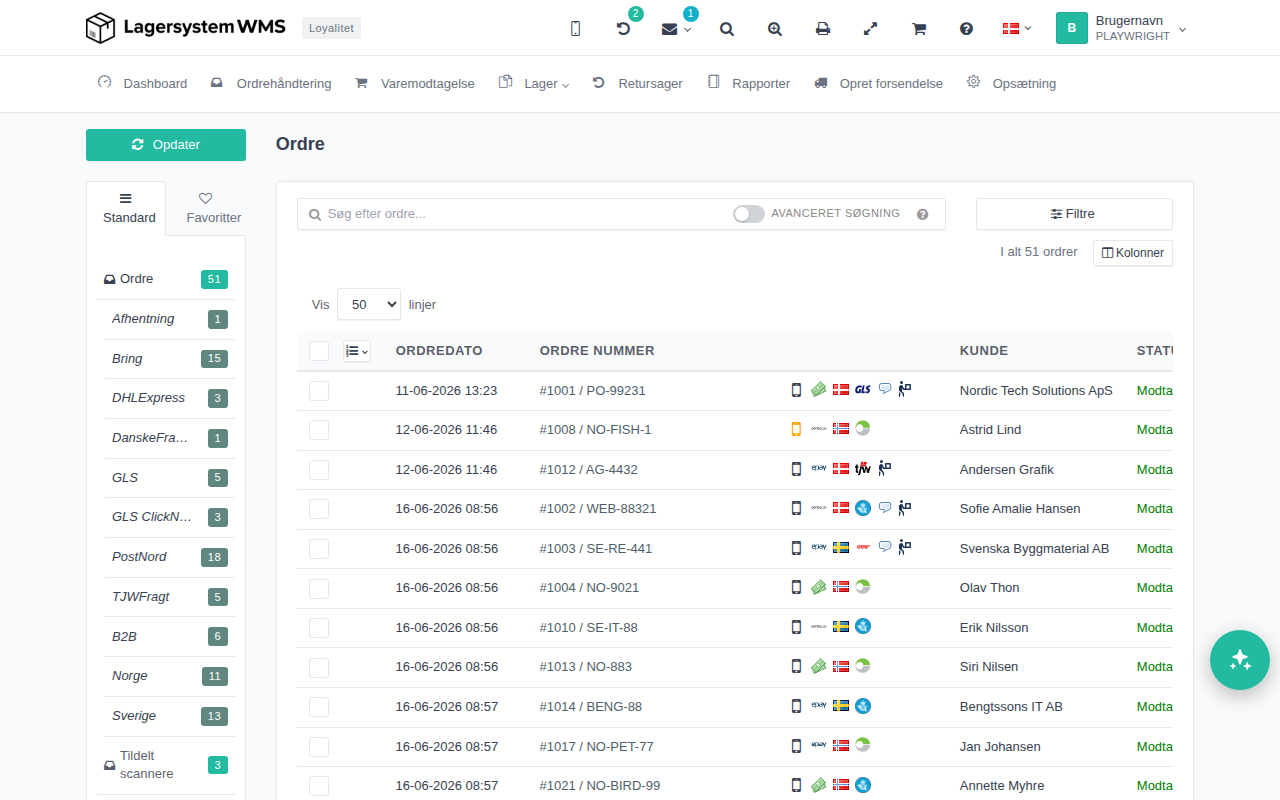This screenshot has height=800, width=1280.
Task: Open the Filtre button
Action: [1074, 214]
